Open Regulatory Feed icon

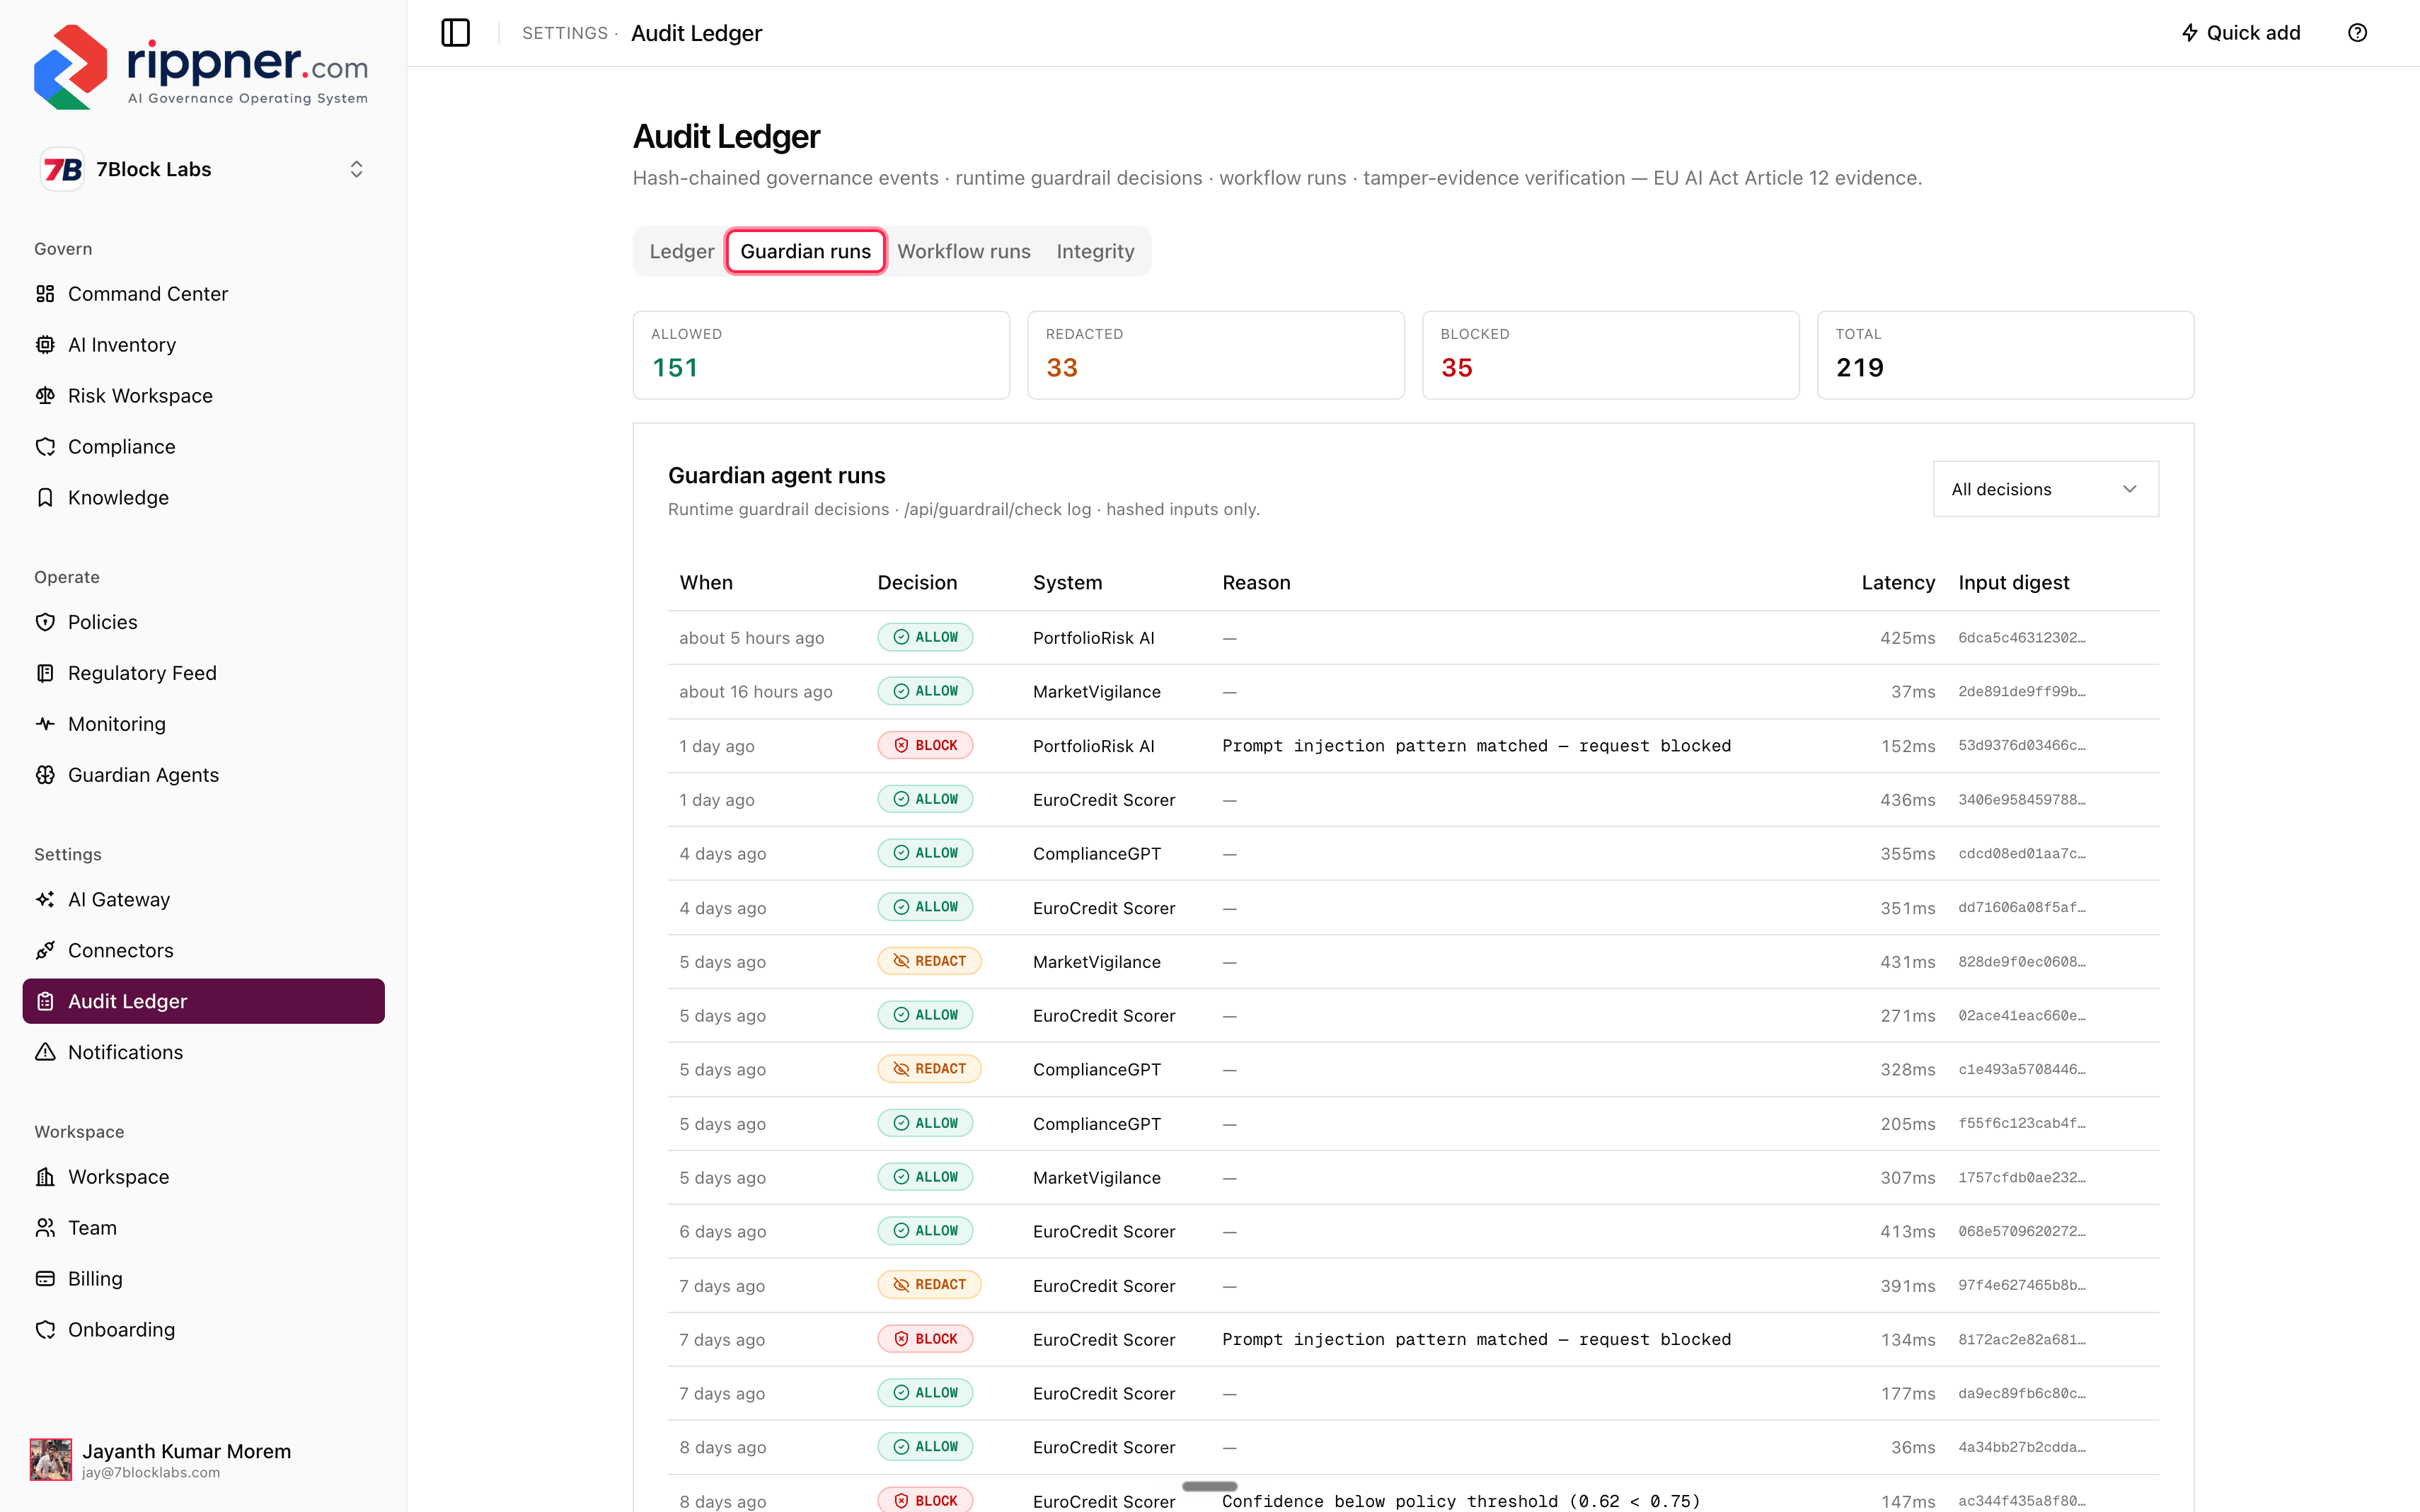pyautogui.click(x=45, y=673)
